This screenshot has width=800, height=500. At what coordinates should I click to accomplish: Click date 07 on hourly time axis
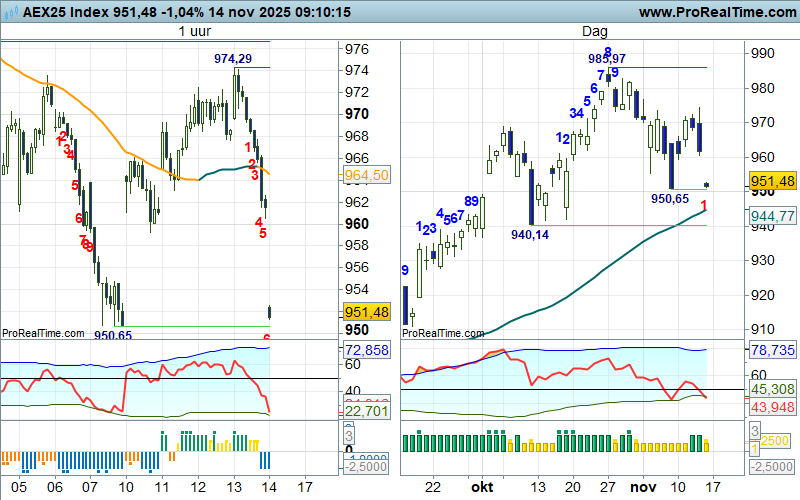(90, 487)
